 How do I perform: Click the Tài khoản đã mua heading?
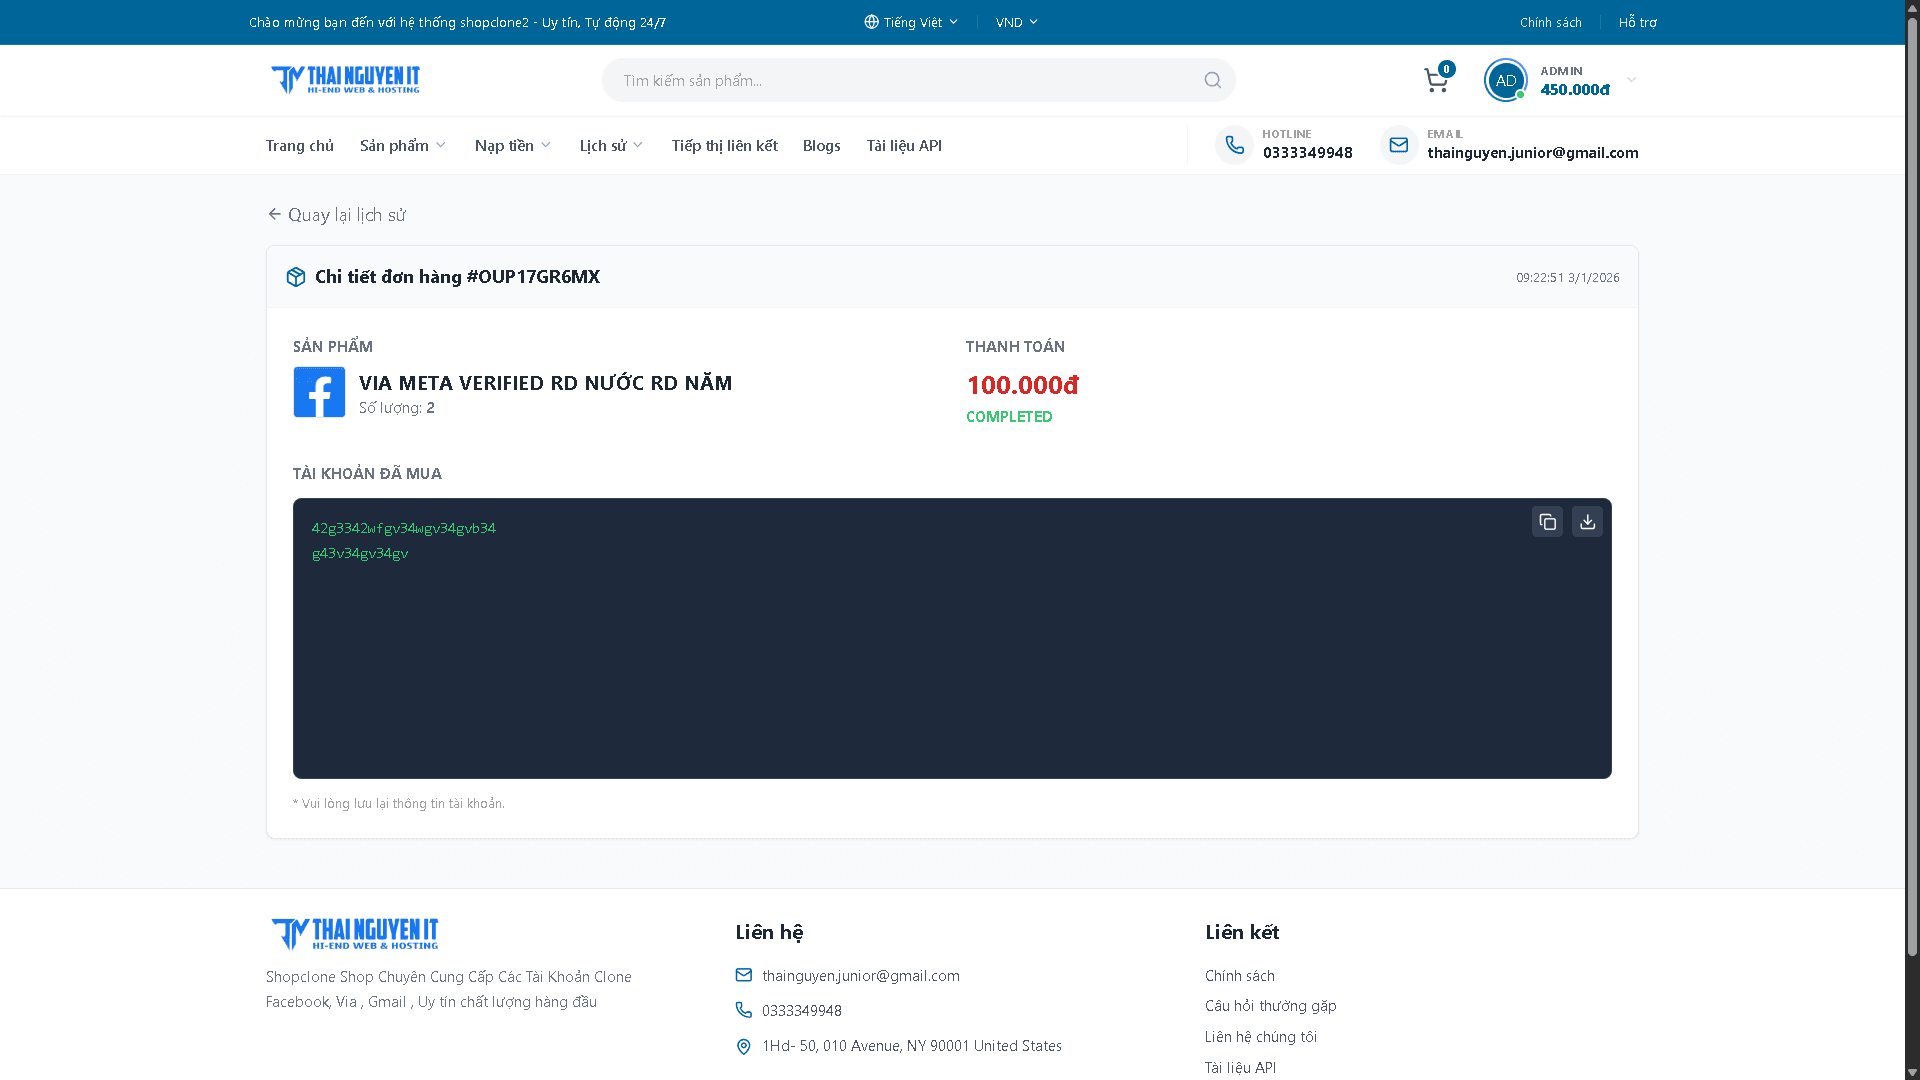tap(367, 474)
